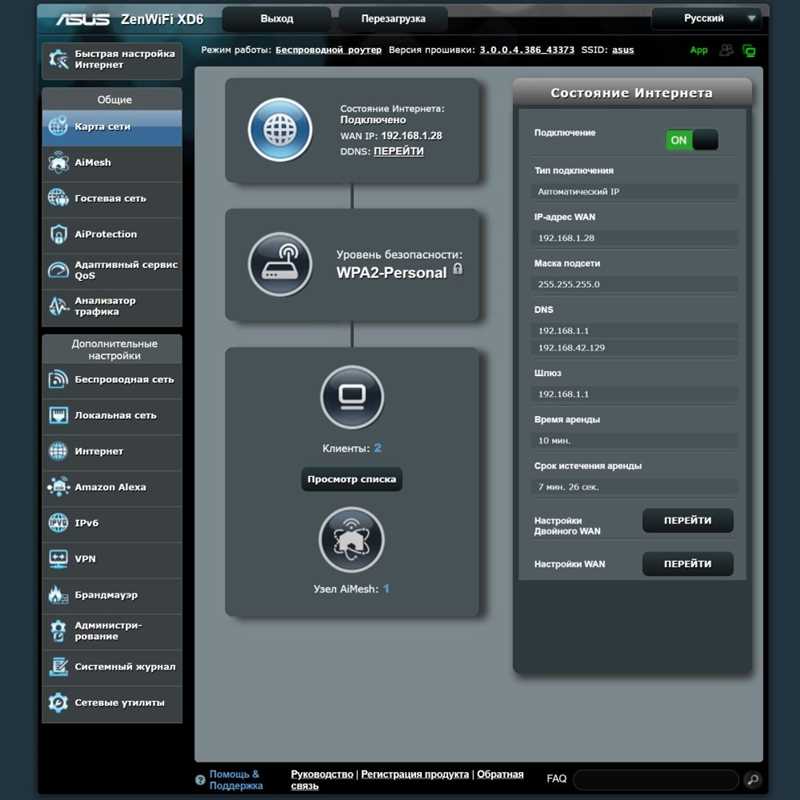Image resolution: width=800 pixels, height=800 pixels.
Task: Click the IPv6 icon
Action: (x=58, y=523)
